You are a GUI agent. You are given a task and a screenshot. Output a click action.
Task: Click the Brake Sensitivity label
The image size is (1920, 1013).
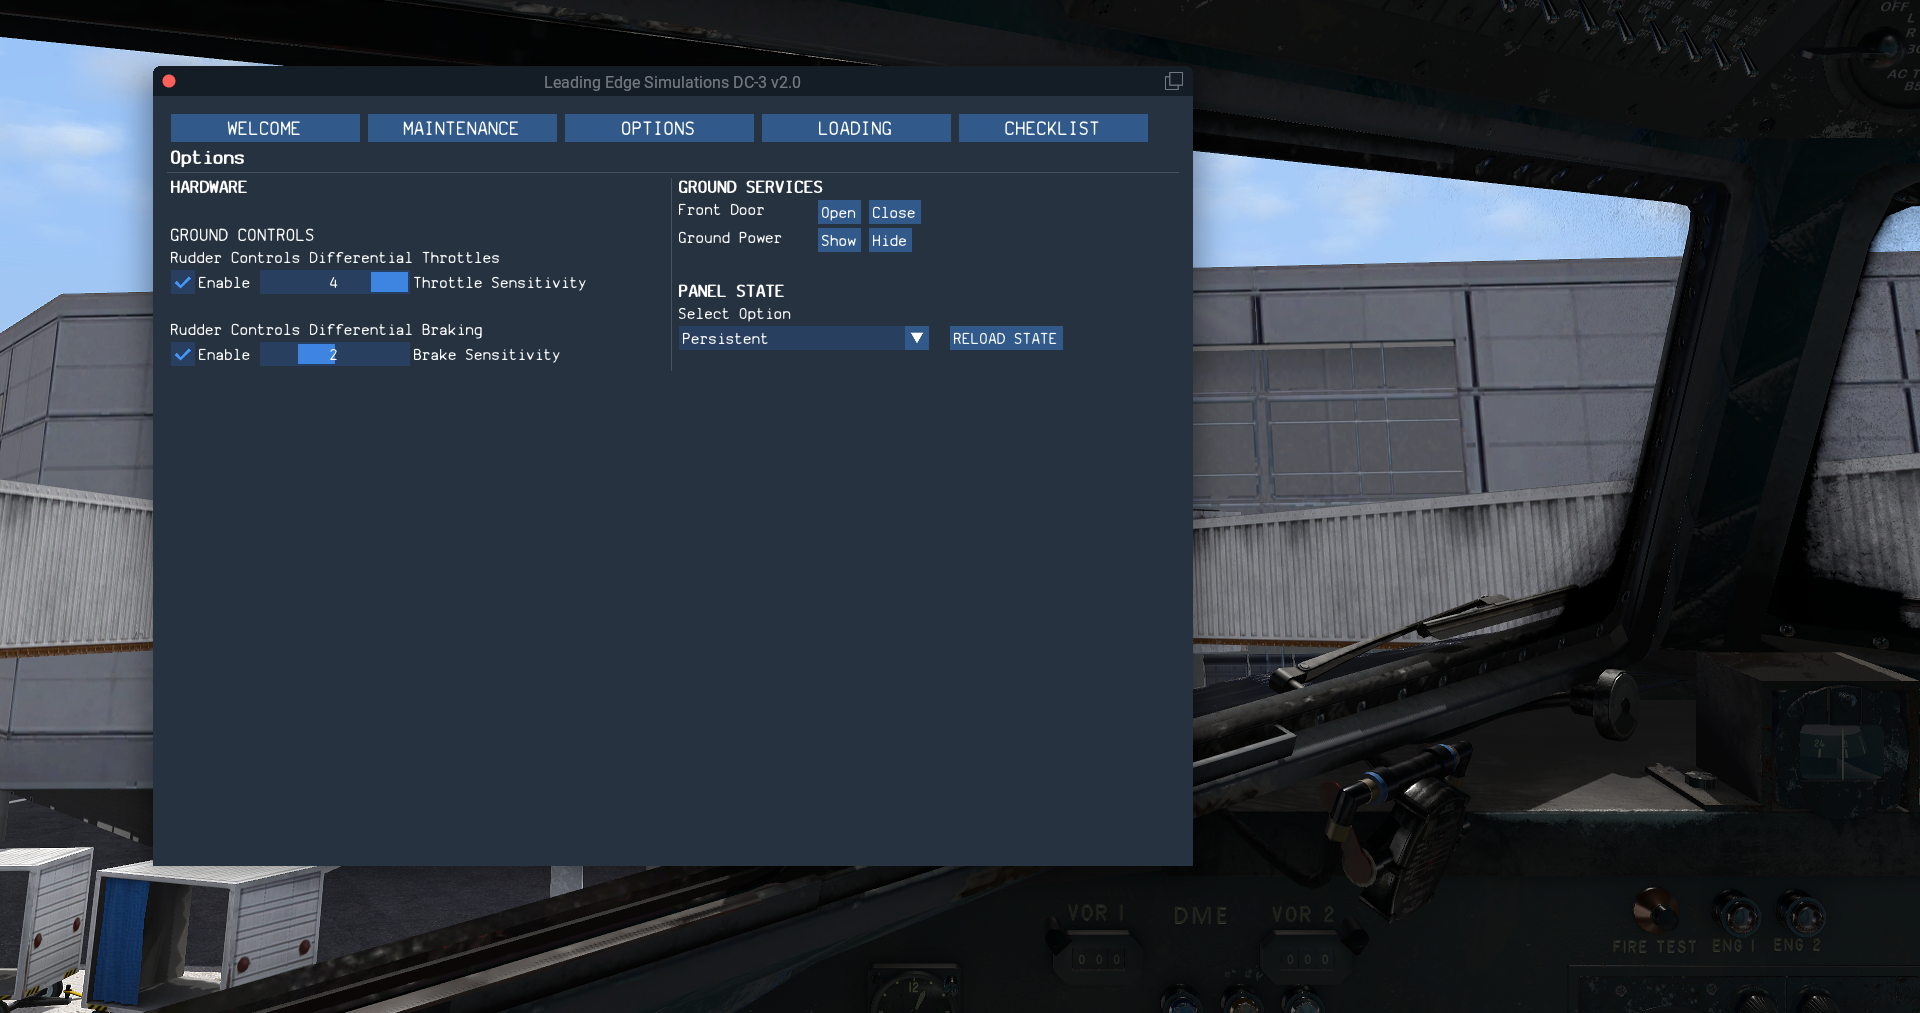pyautogui.click(x=486, y=355)
